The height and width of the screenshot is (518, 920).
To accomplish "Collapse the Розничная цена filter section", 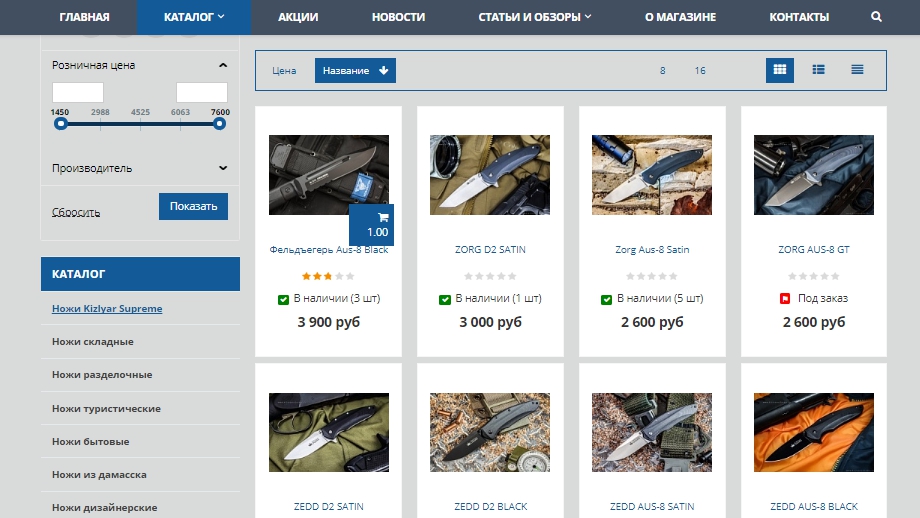I will coord(223,65).
